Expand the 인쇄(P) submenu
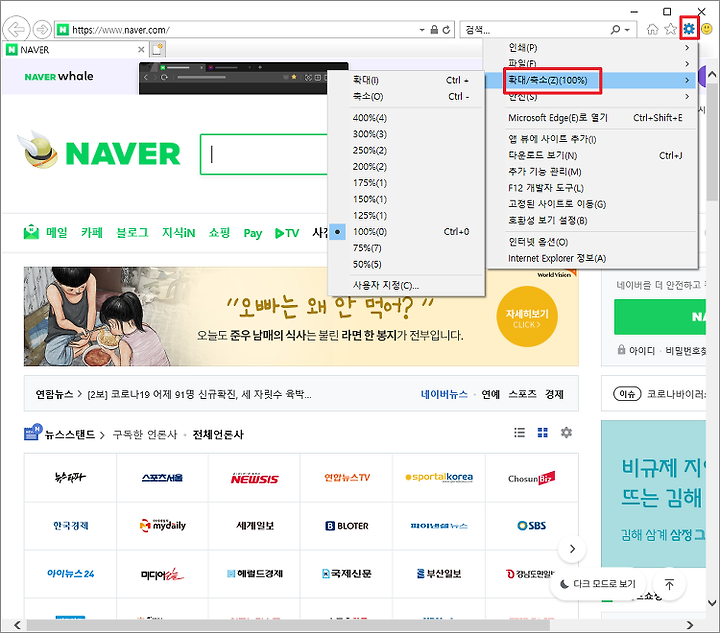This screenshot has height=633, width=720. pyautogui.click(x=592, y=48)
